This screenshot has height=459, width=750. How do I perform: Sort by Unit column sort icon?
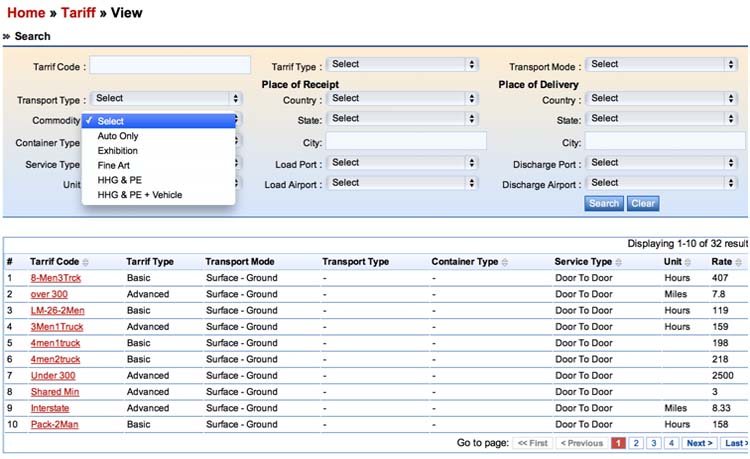tap(689, 262)
